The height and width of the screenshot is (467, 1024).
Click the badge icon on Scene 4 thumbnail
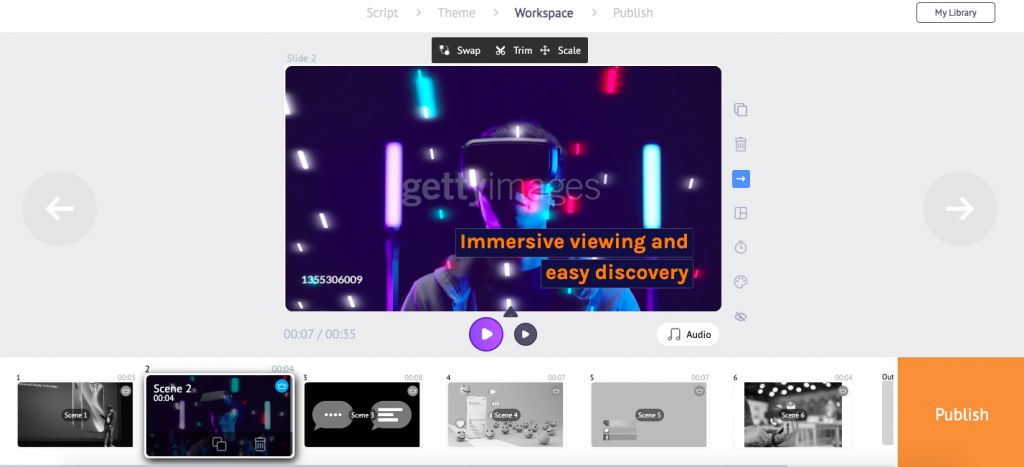(556, 391)
